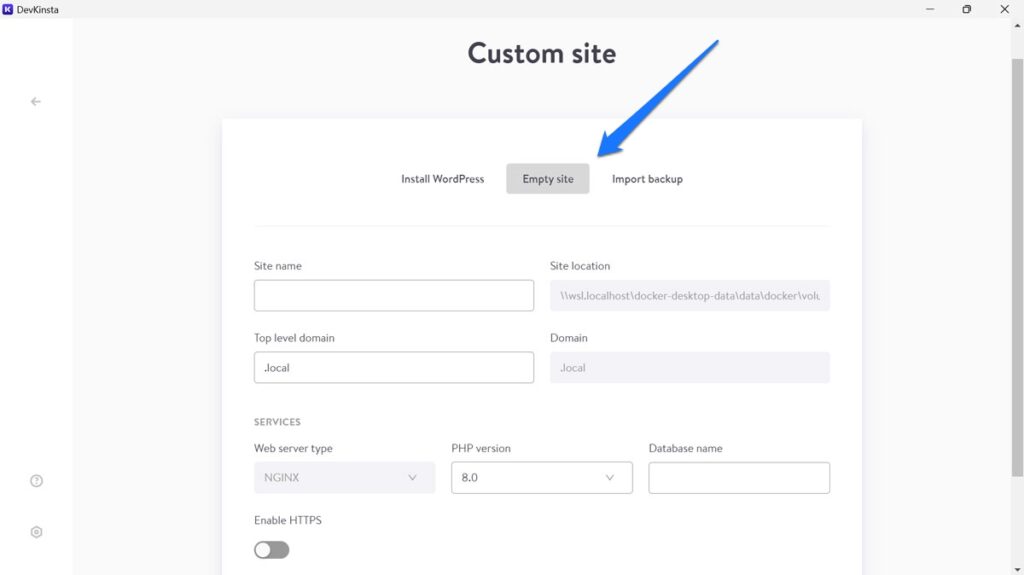Choose the Import backup tab
Viewport: 1024px width, 575px height.
coord(647,179)
